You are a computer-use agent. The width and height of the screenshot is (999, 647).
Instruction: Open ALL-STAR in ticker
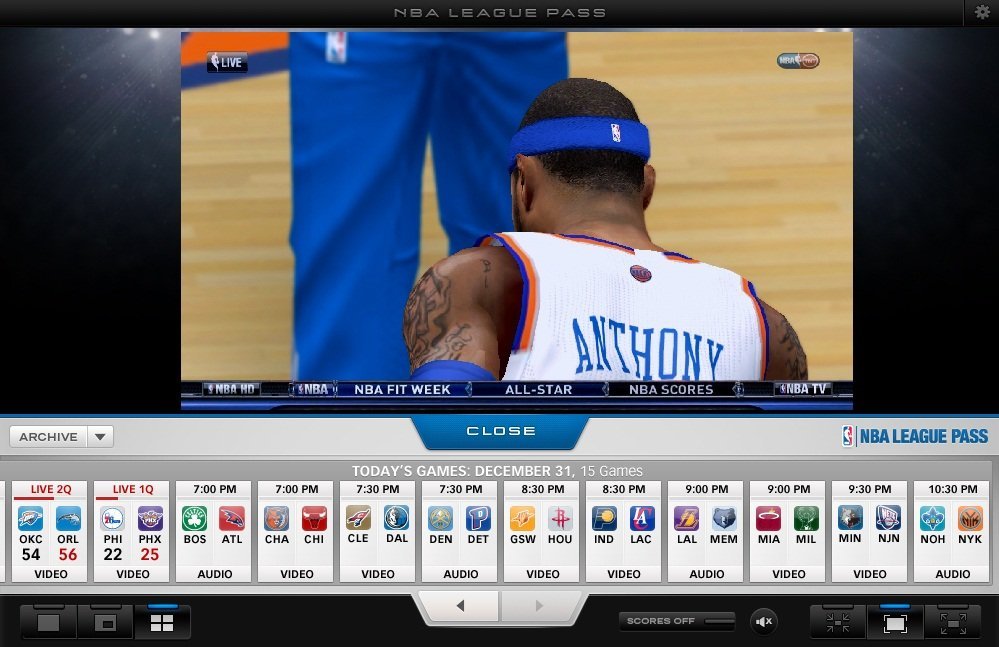(538, 389)
